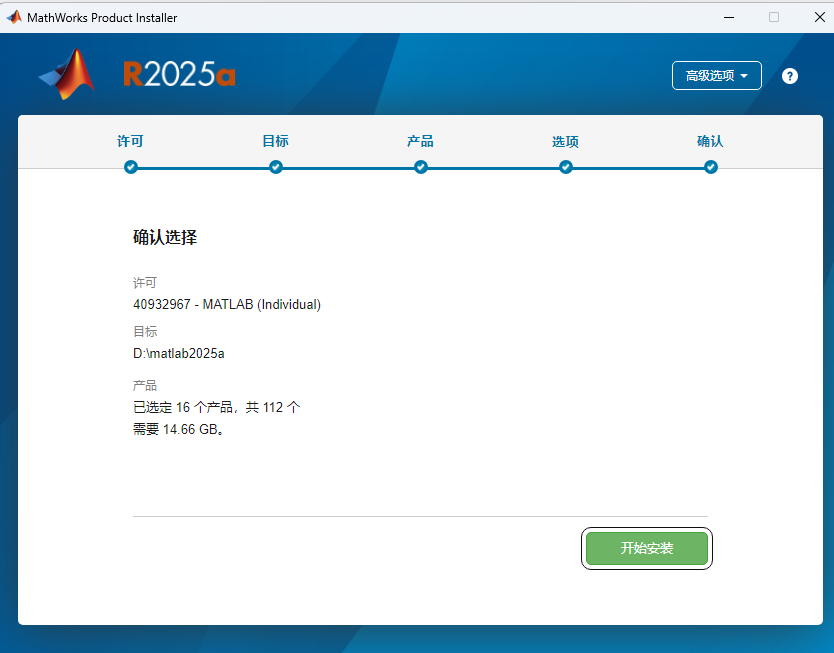The width and height of the screenshot is (834, 653).
Task: Close the MathWorks Product Installer window
Action: tap(820, 17)
